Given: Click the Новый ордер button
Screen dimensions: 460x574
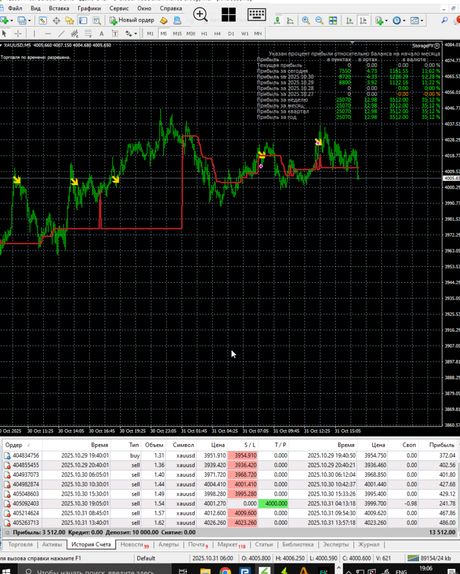Looking at the screenshot, I should [x=132, y=20].
